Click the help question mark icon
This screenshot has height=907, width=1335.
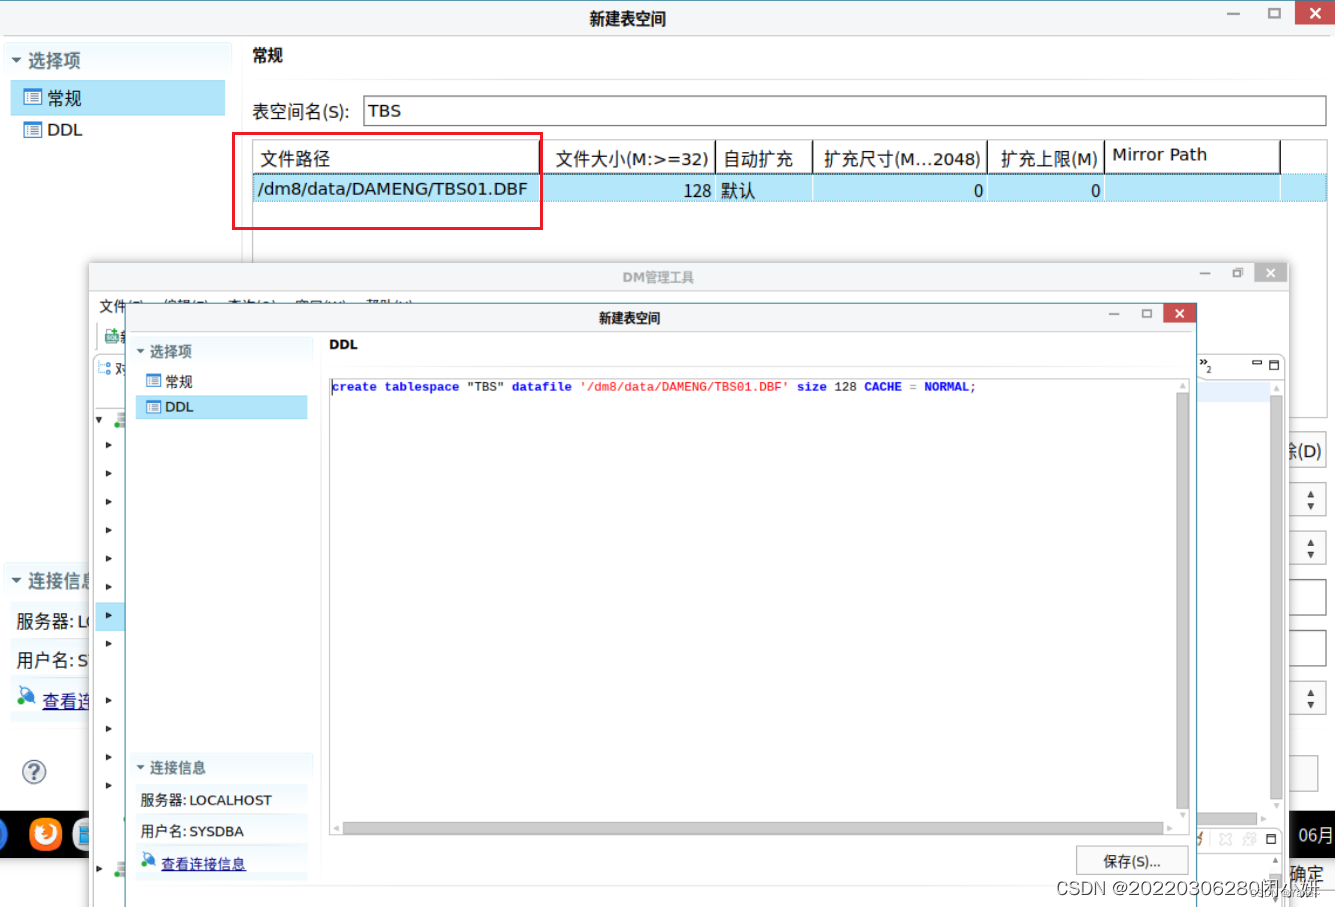pos(34,772)
